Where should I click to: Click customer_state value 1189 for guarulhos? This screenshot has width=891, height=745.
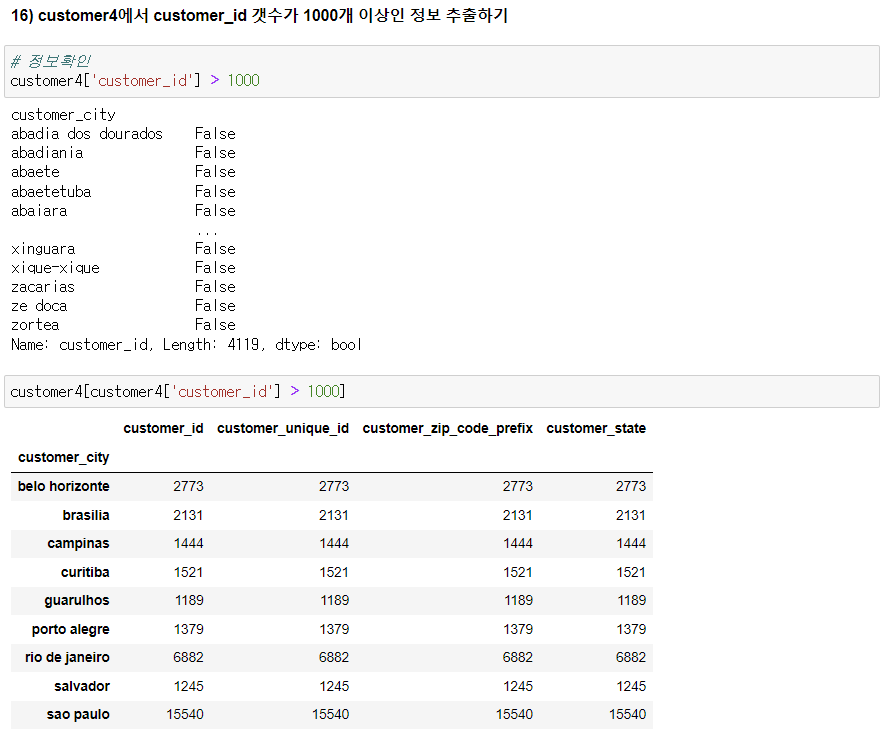[x=631, y=601]
